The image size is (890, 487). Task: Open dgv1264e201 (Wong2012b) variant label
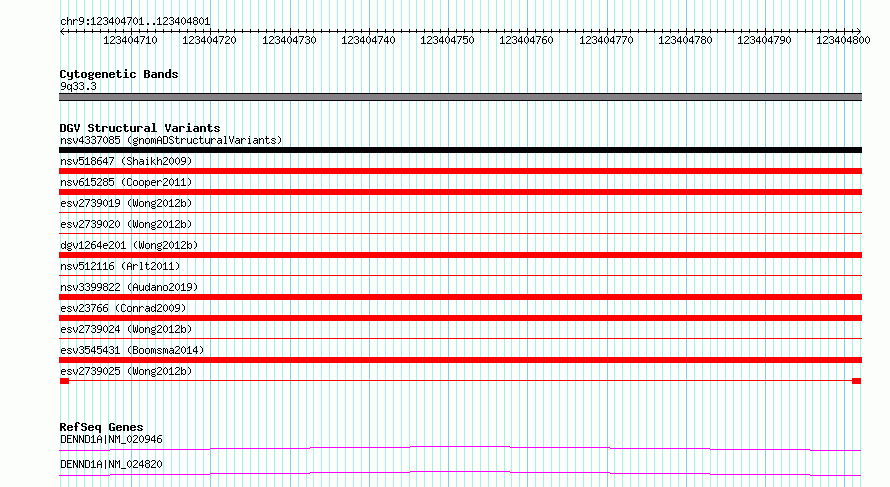click(129, 245)
